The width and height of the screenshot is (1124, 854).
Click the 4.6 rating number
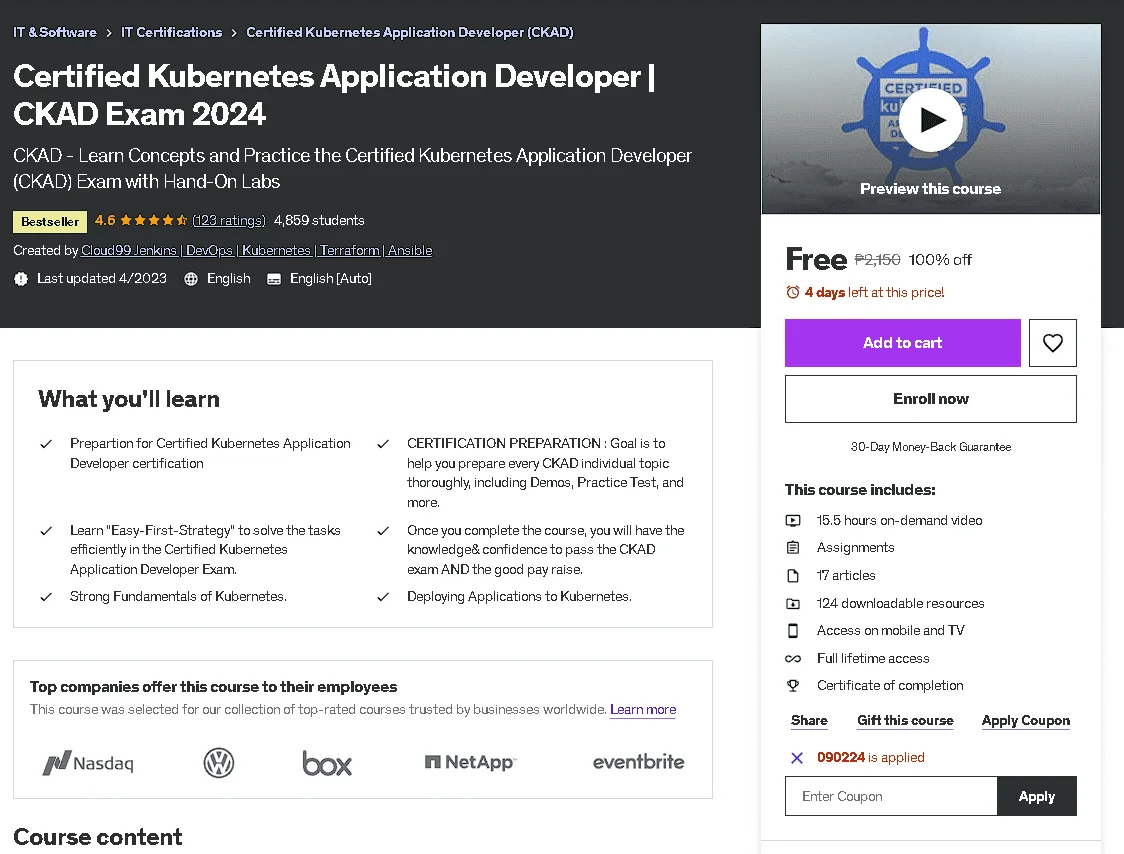105,220
